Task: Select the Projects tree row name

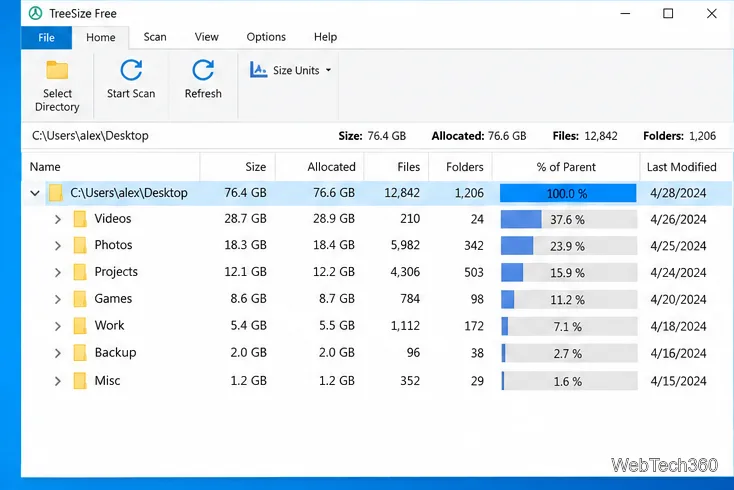Action: point(116,272)
